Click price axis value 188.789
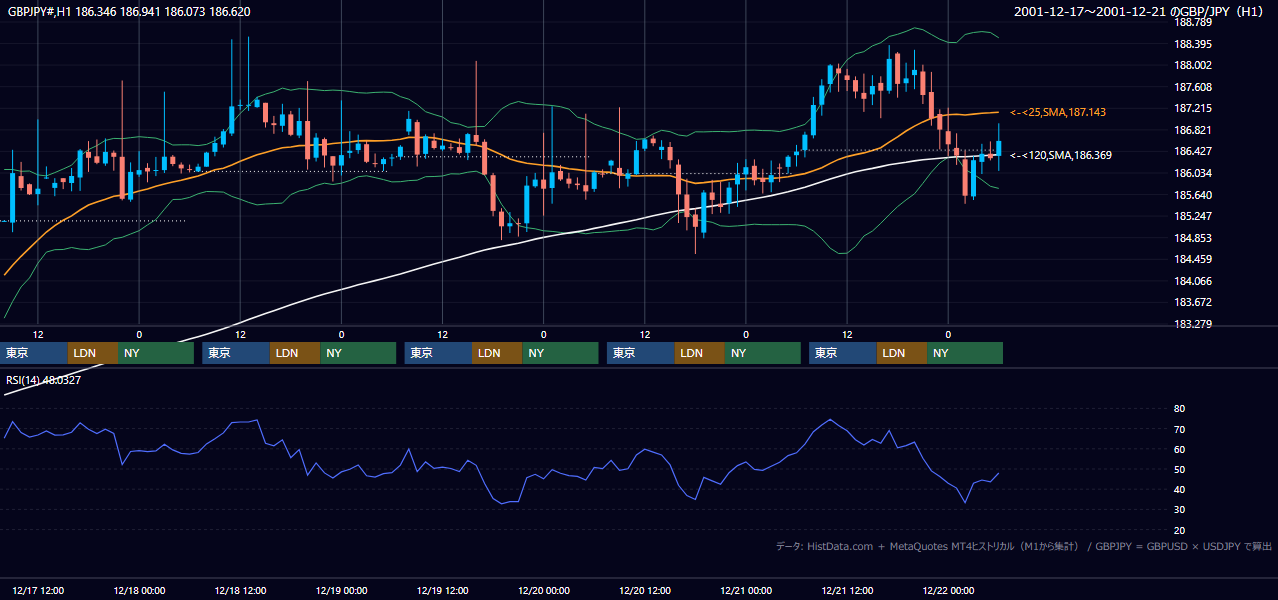 pyautogui.click(x=1192, y=23)
